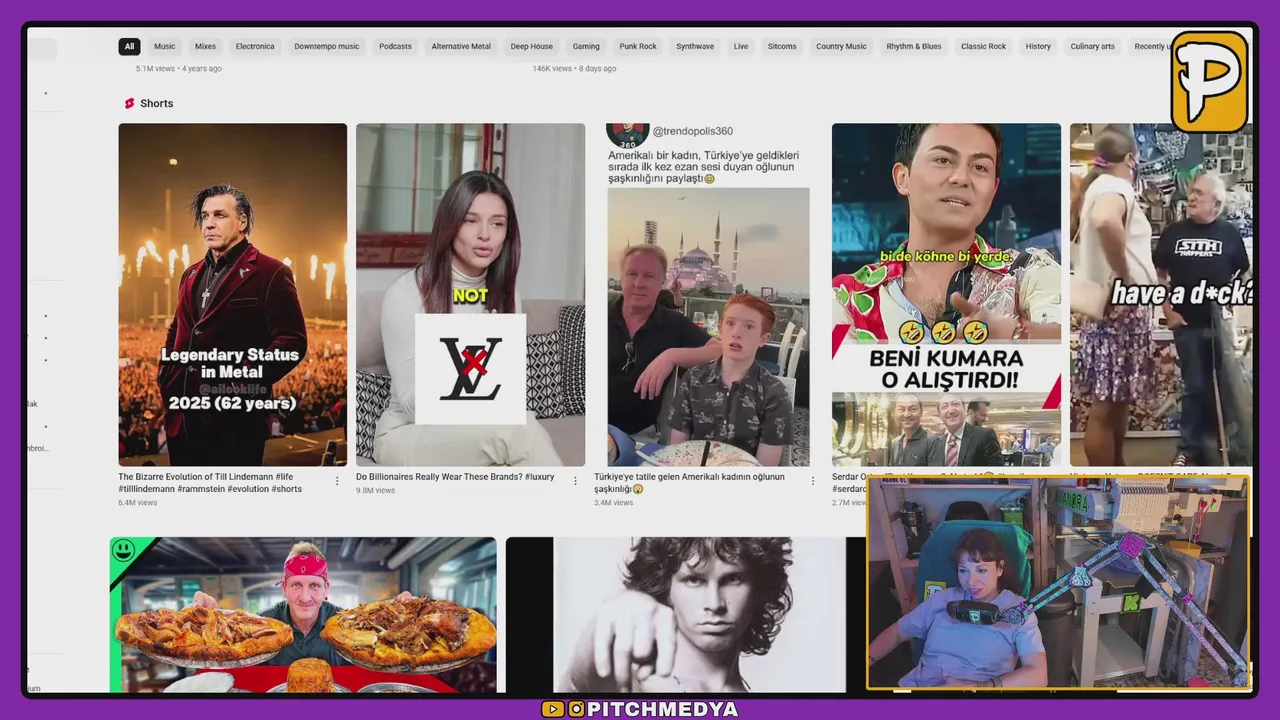Select the Sitcoms chip
Screen dimensions: 1280x720
(782, 46)
